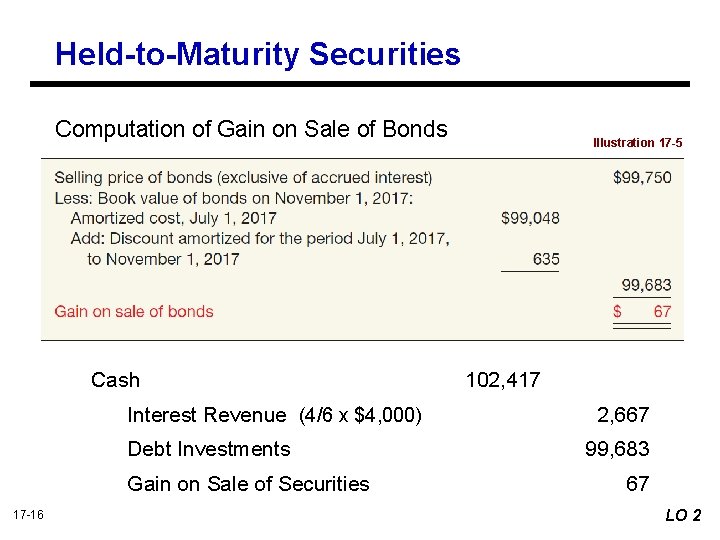This screenshot has width=720, height=540.
Task: Click the Selling price of bonds line
Action: pyautogui.click(x=243, y=177)
